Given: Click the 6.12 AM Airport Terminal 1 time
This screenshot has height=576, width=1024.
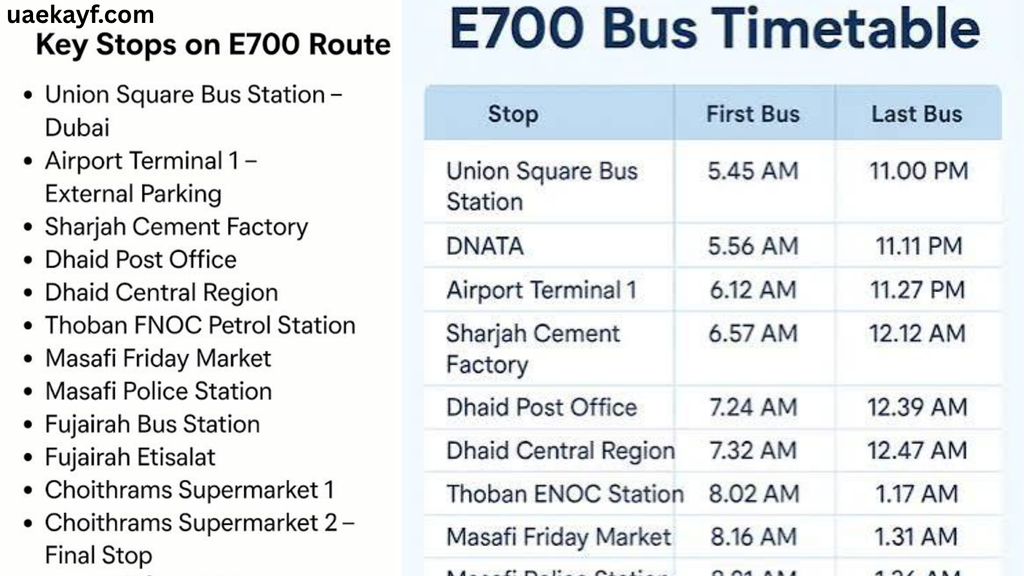Looking at the screenshot, I should point(753,289).
